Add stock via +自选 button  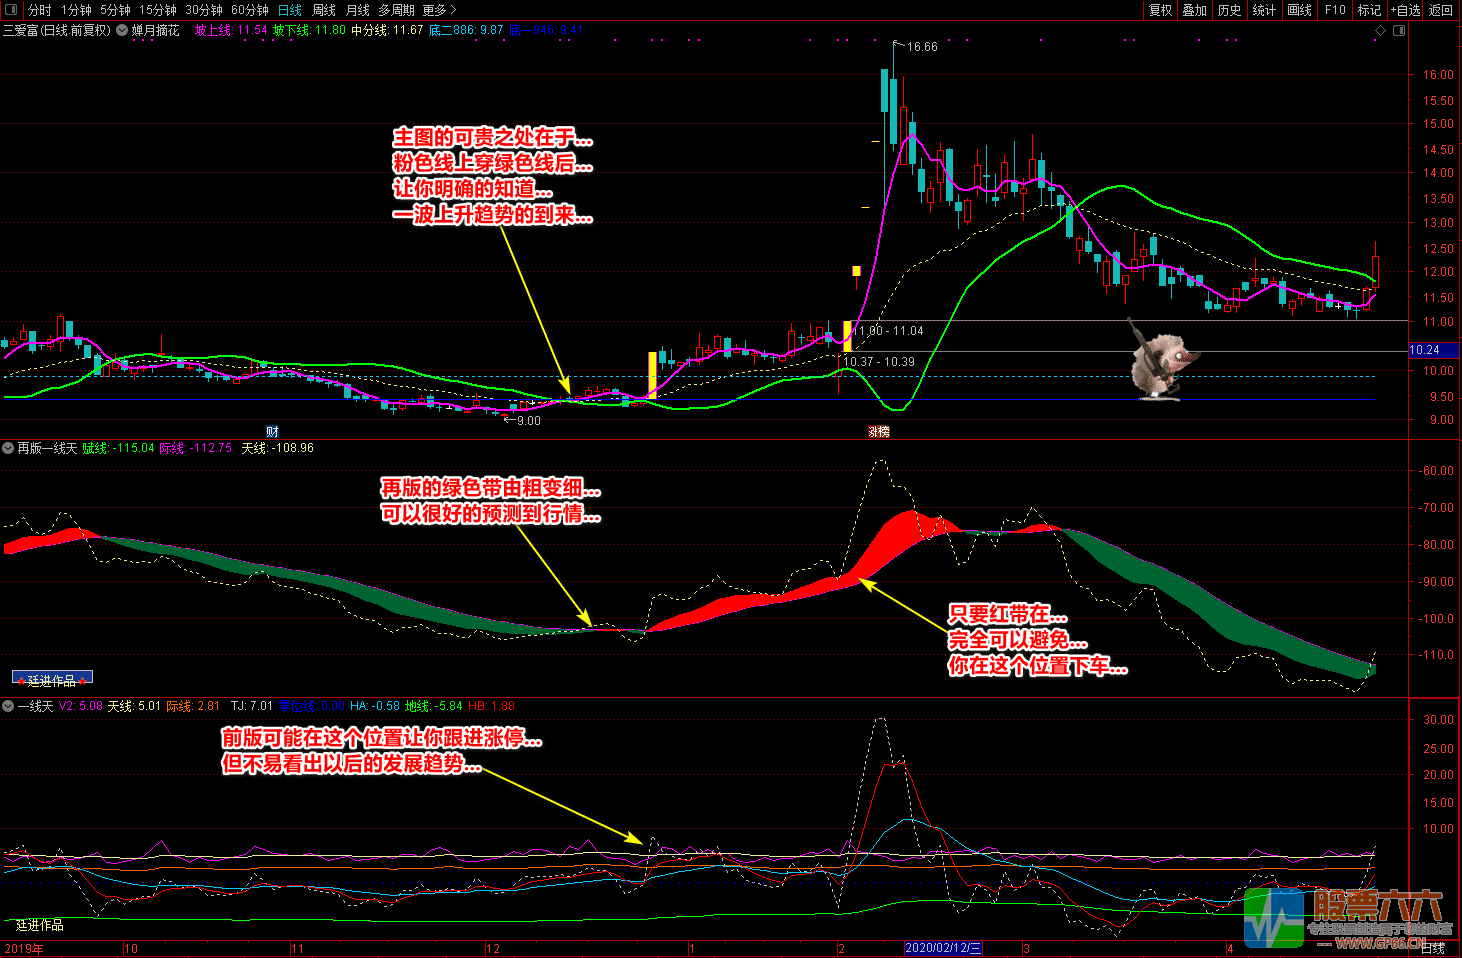tap(1405, 10)
